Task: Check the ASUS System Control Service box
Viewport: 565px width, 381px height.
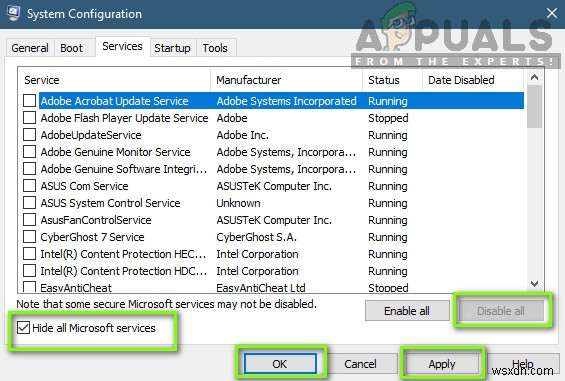Action: (29, 203)
